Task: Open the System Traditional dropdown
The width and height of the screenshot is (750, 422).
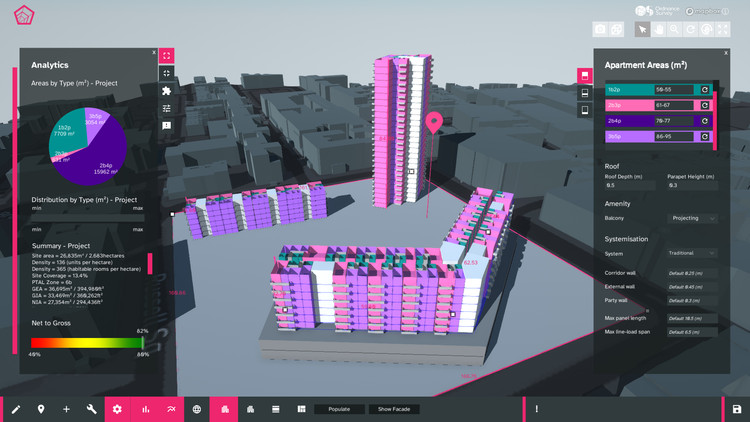Action: click(x=693, y=253)
